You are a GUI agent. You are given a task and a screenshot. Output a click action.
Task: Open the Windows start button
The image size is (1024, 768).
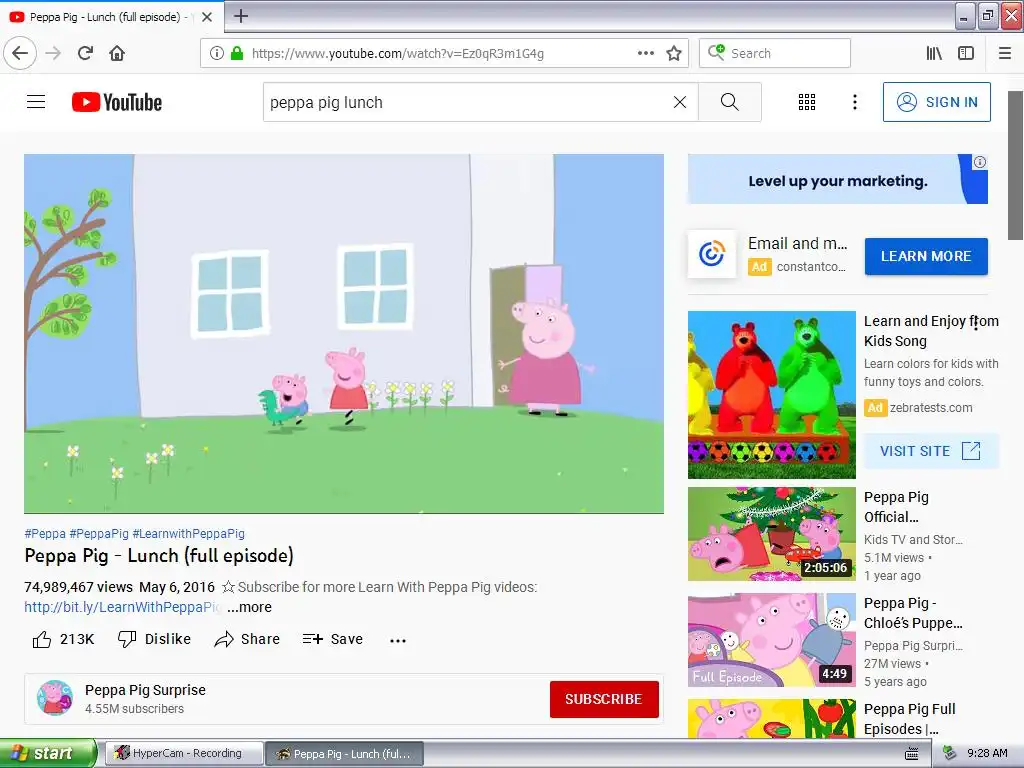pos(48,753)
